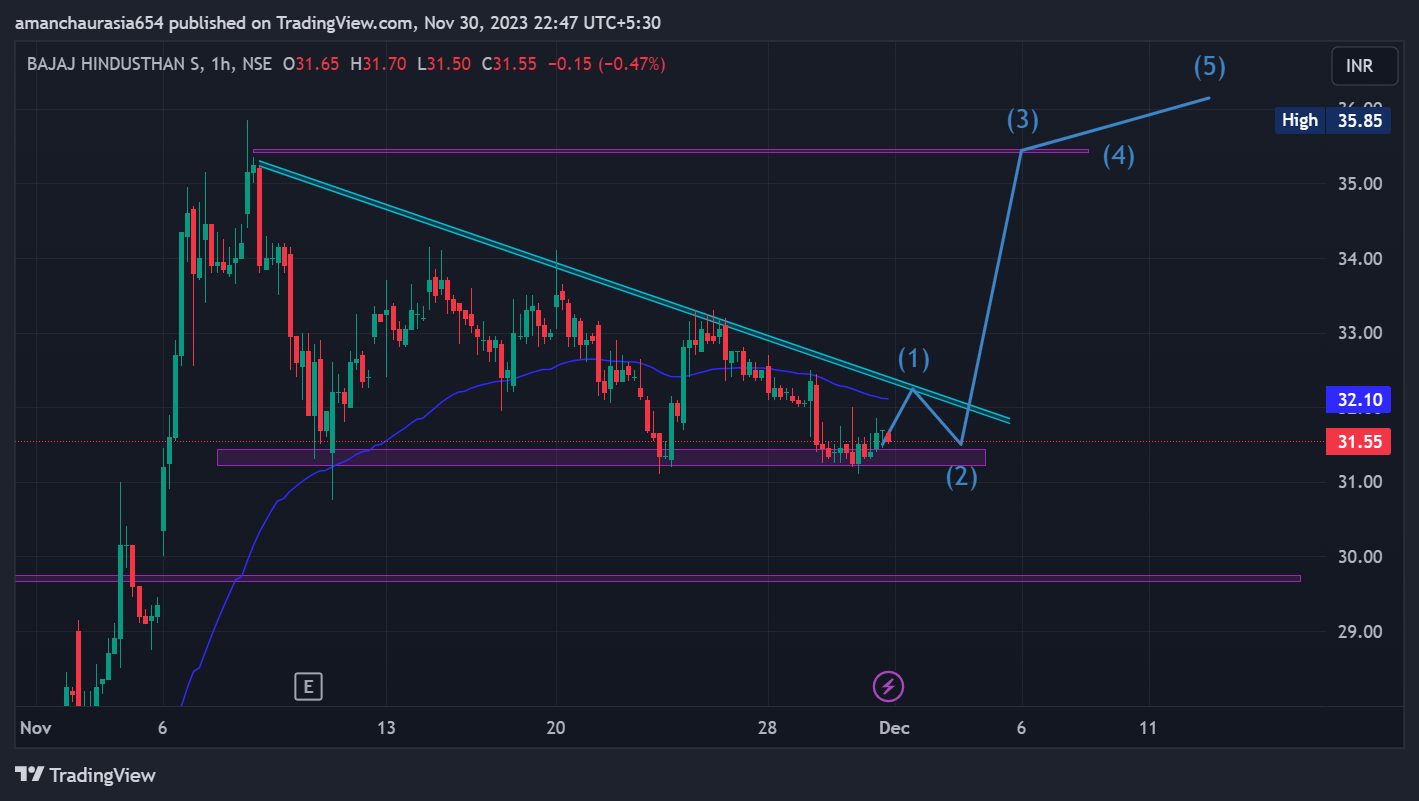This screenshot has height=801, width=1419.
Task: Click the earnings 'E' marker icon
Action: tap(308, 686)
